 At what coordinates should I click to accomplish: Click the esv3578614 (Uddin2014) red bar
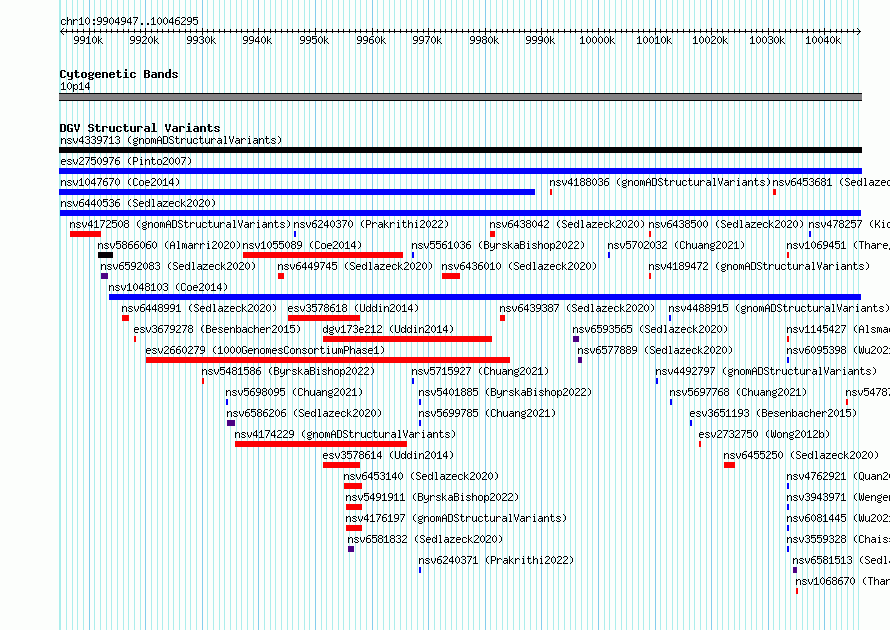[x=342, y=465]
